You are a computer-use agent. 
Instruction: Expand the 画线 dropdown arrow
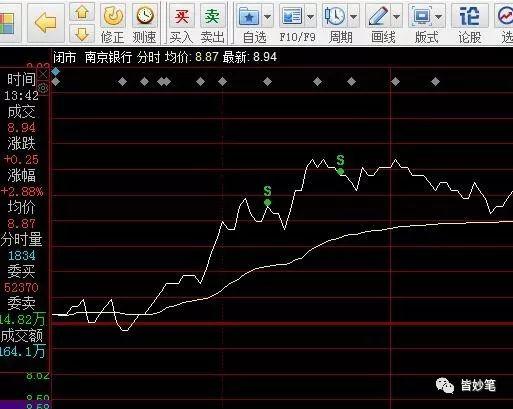coord(397,16)
